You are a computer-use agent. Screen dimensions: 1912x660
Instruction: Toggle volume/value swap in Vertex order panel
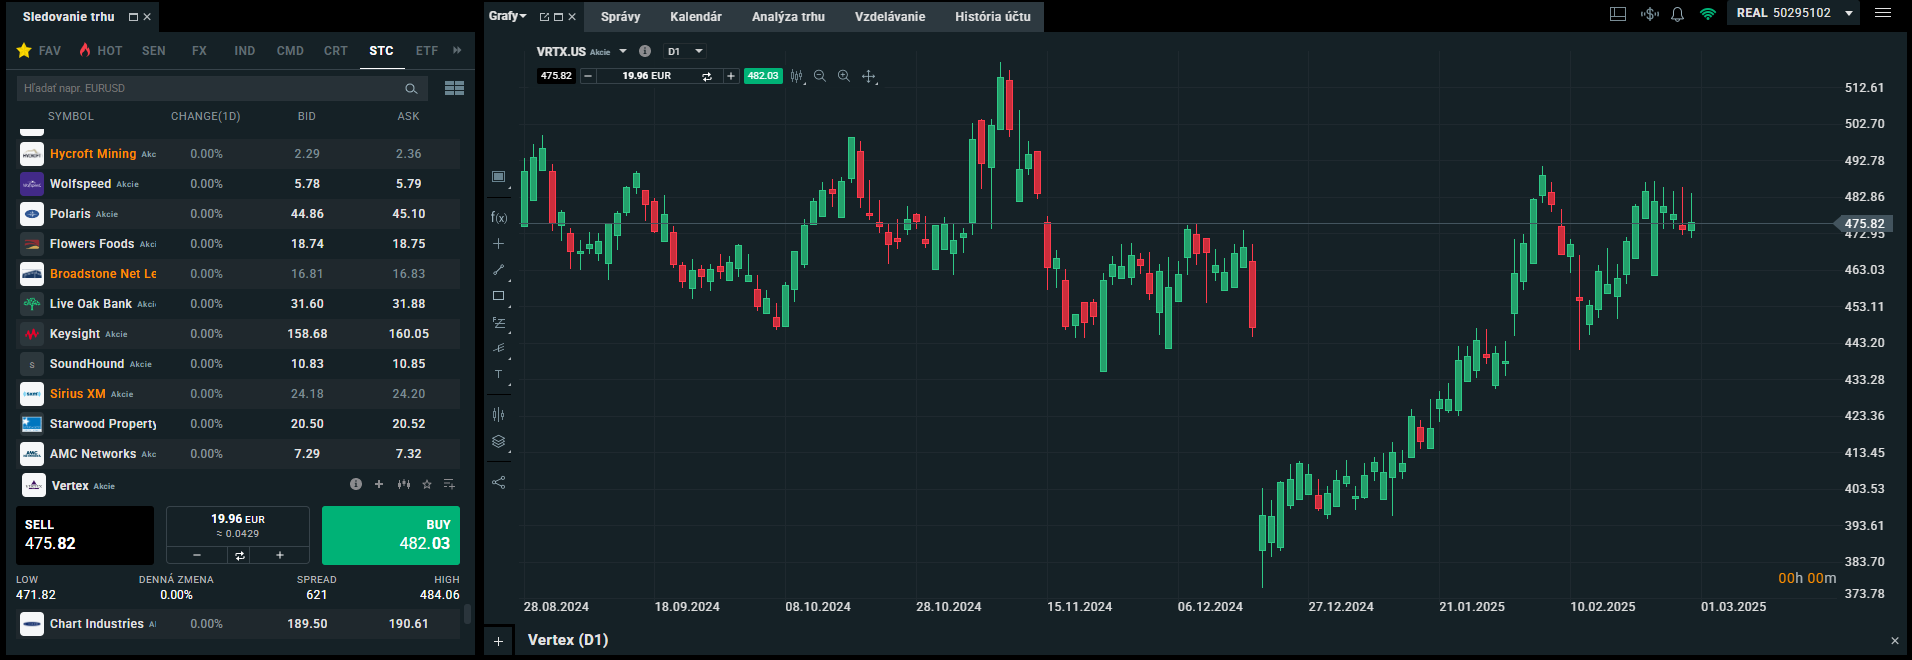[x=239, y=555]
